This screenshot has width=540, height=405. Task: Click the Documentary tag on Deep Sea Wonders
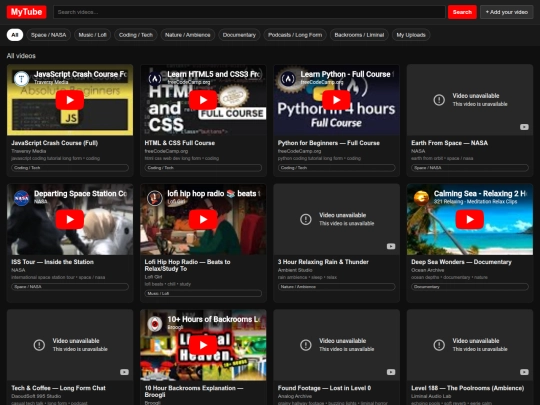470,287
